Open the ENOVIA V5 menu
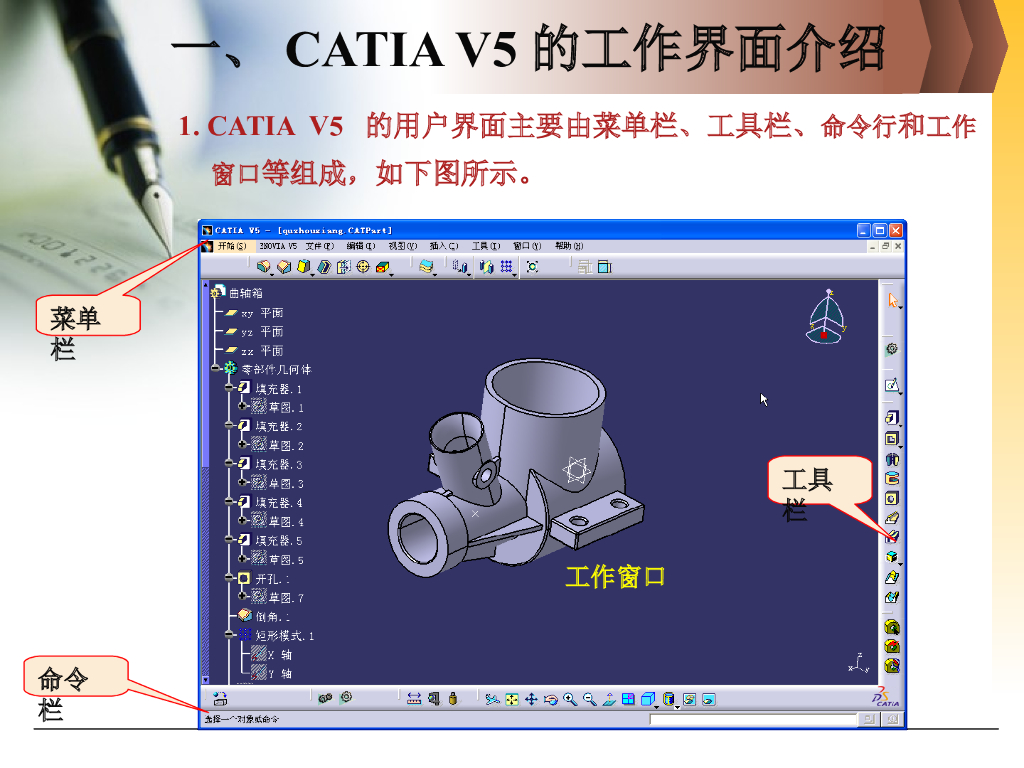The image size is (1024, 768). pyautogui.click(x=278, y=246)
